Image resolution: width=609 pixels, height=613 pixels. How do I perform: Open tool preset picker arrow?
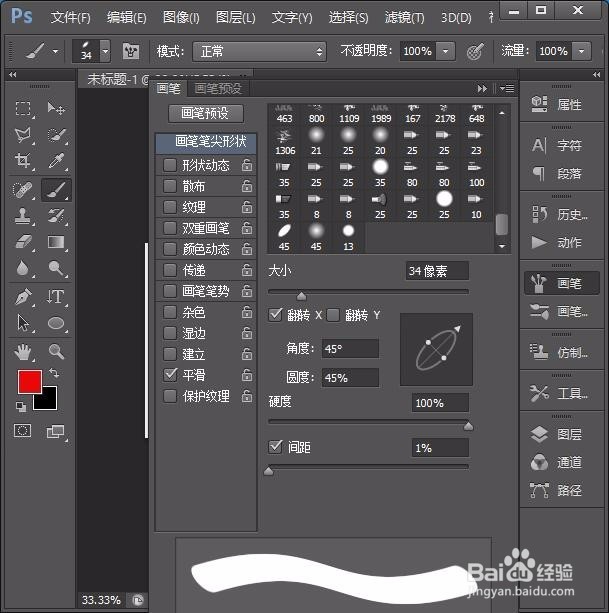pos(55,51)
